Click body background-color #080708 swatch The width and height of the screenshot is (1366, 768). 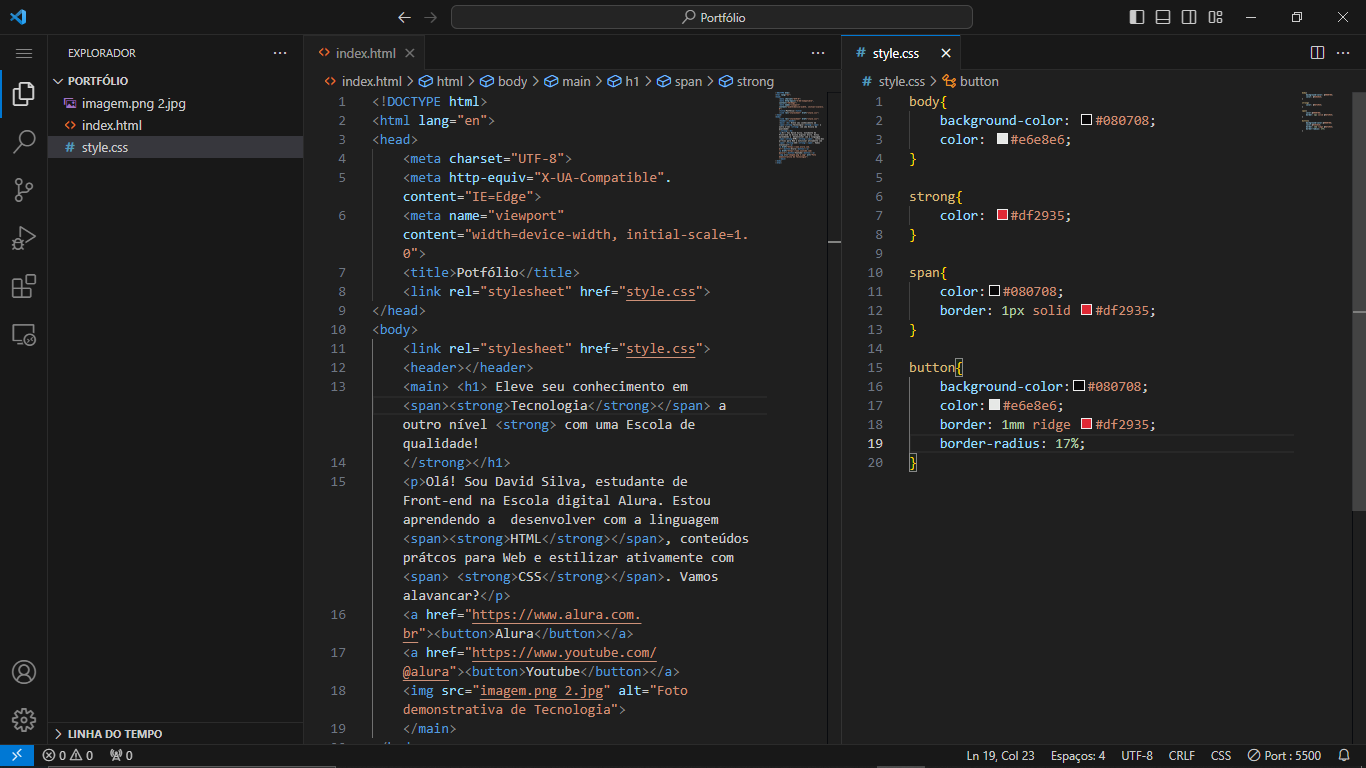(1087, 120)
